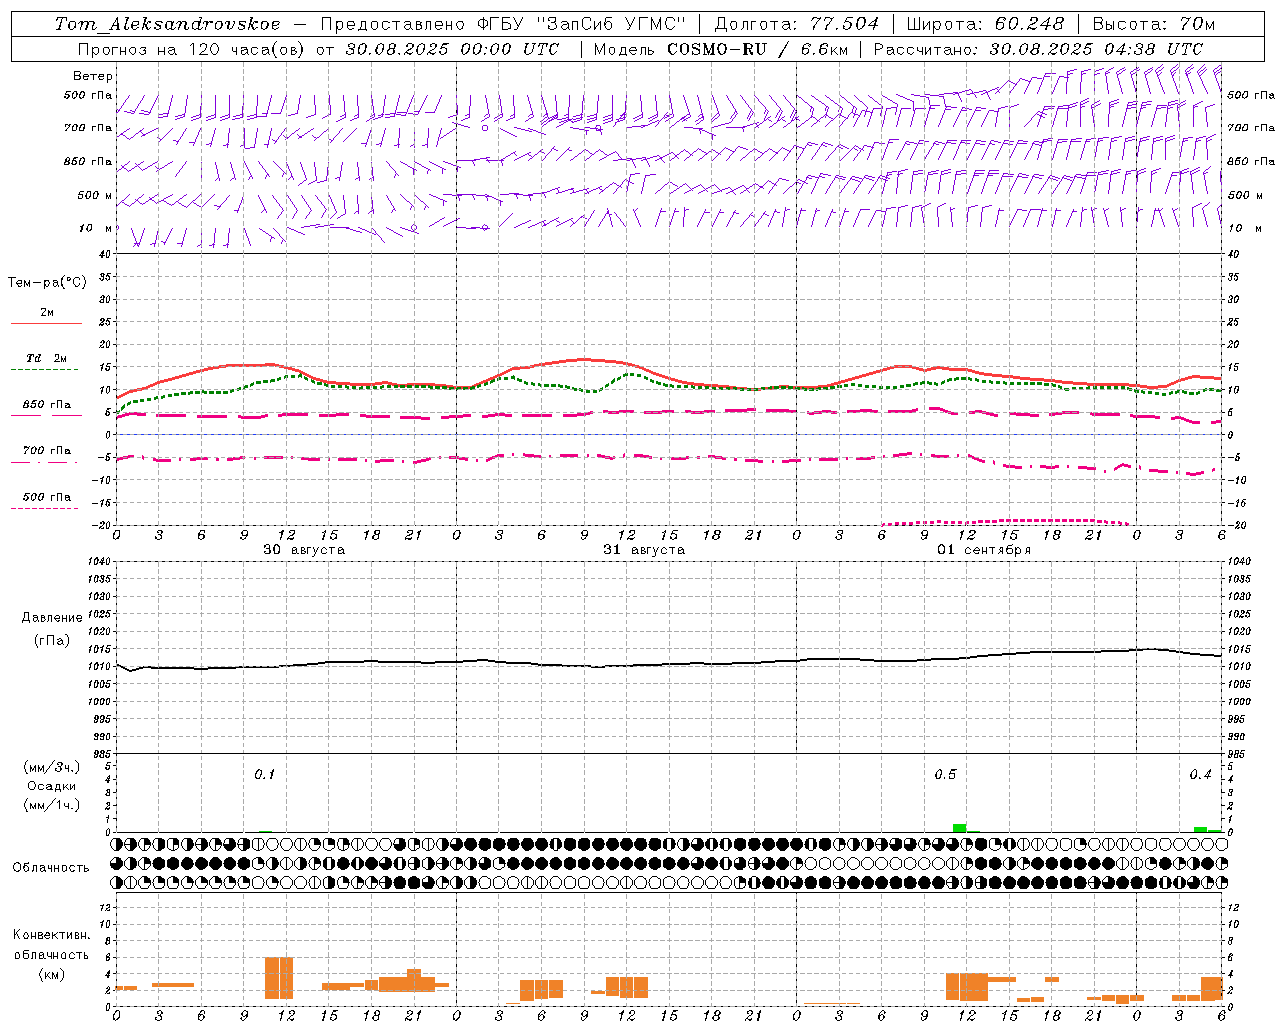
Task: Click the date label 31 августа
Action: (x=644, y=550)
